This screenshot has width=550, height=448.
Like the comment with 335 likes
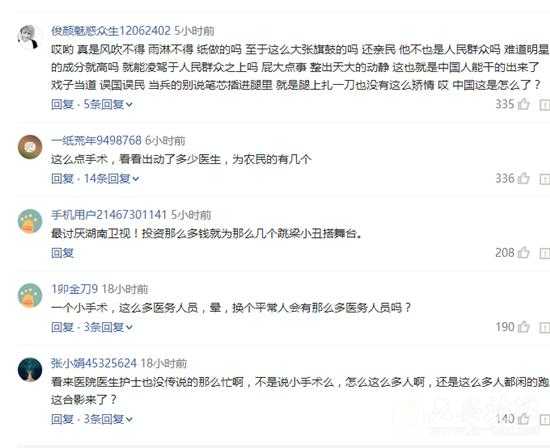[523, 104]
